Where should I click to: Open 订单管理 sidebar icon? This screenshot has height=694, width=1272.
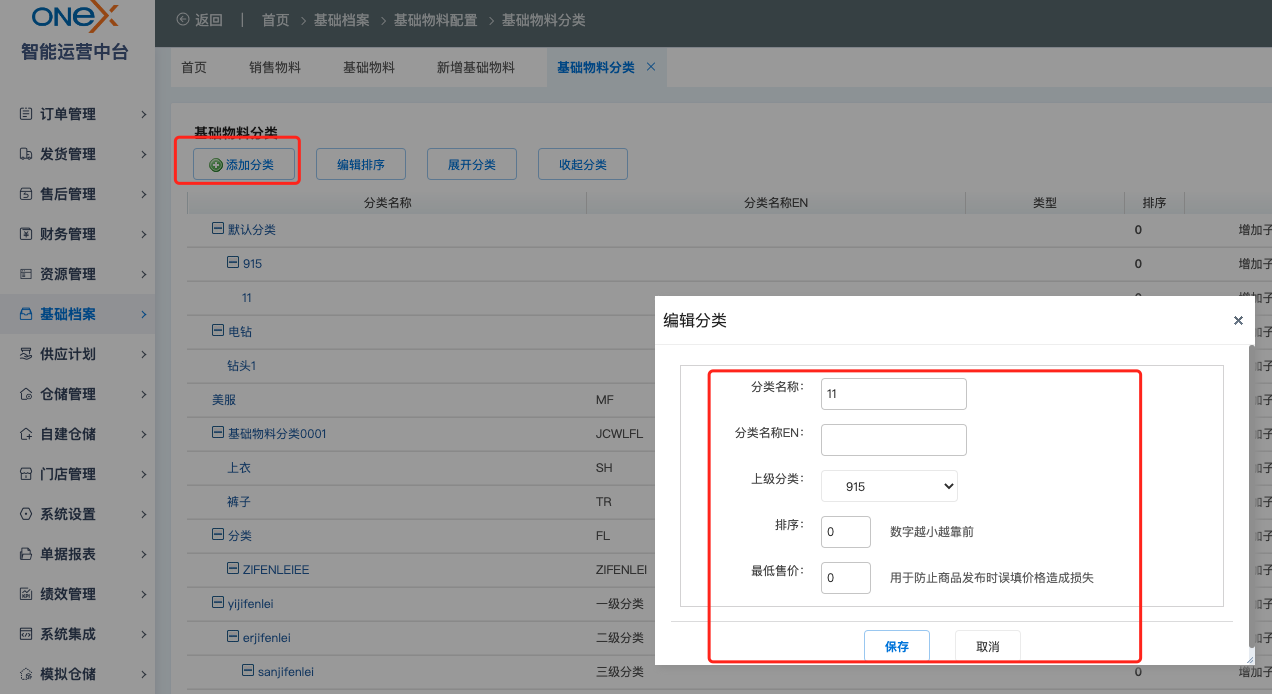(26, 114)
